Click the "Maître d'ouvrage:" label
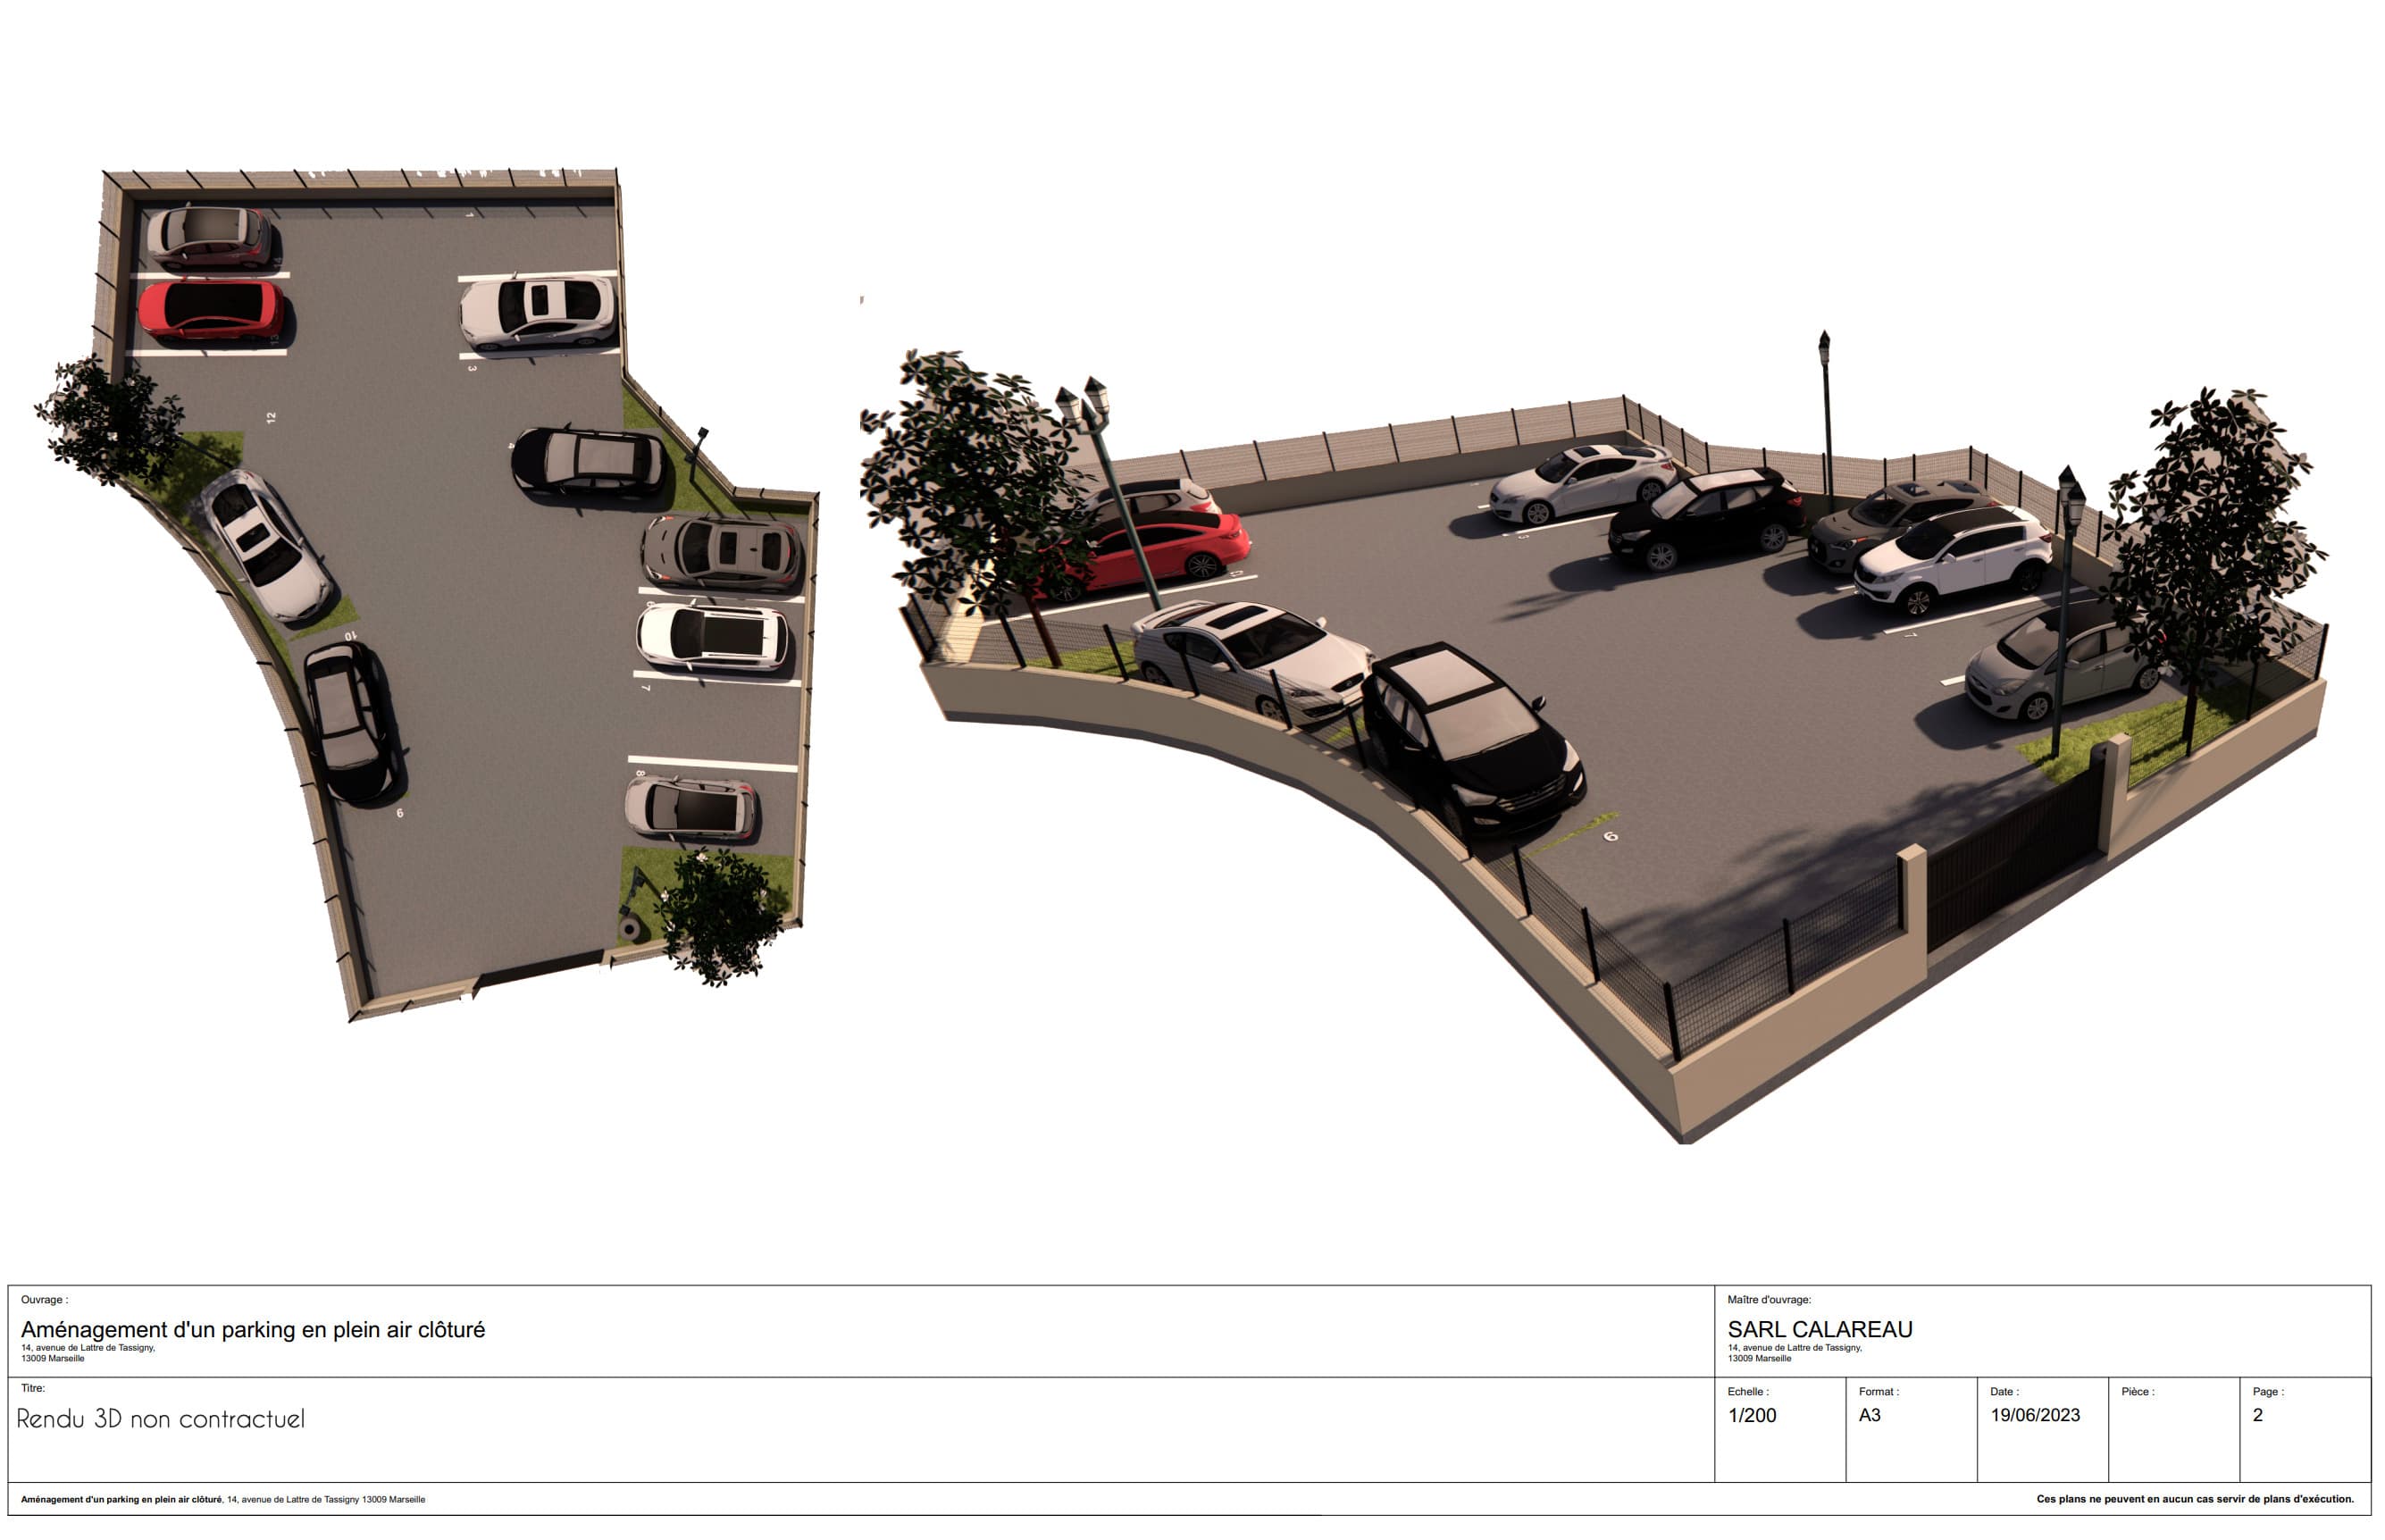Screen dimensions: 2385x1540 (x=1769, y=1300)
